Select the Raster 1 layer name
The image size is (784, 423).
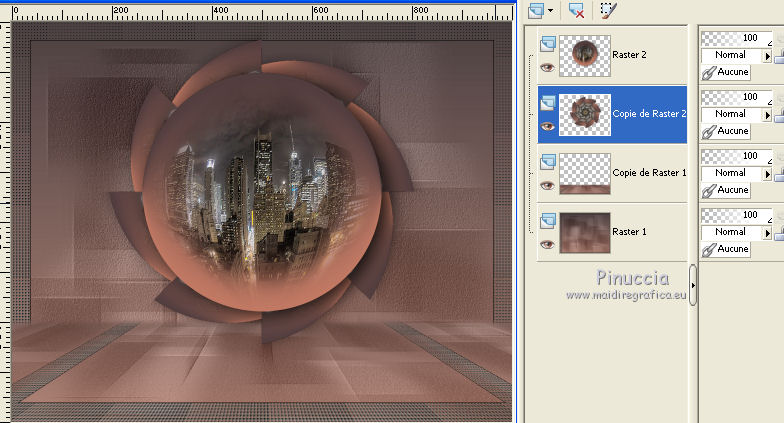click(x=629, y=232)
